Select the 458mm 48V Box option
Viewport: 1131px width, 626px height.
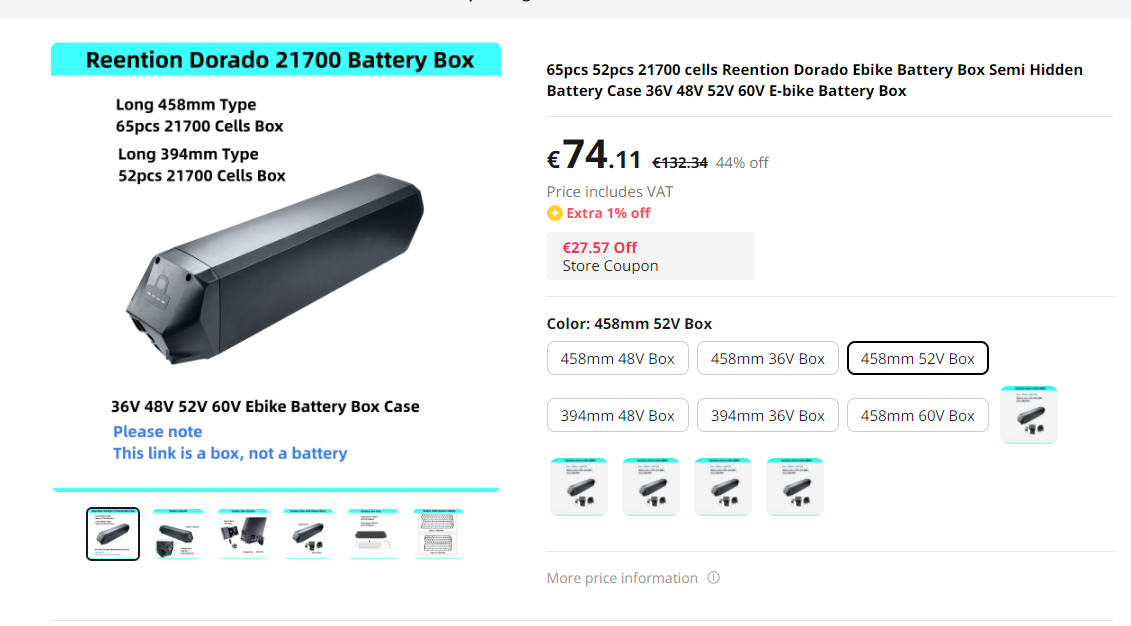pos(617,358)
